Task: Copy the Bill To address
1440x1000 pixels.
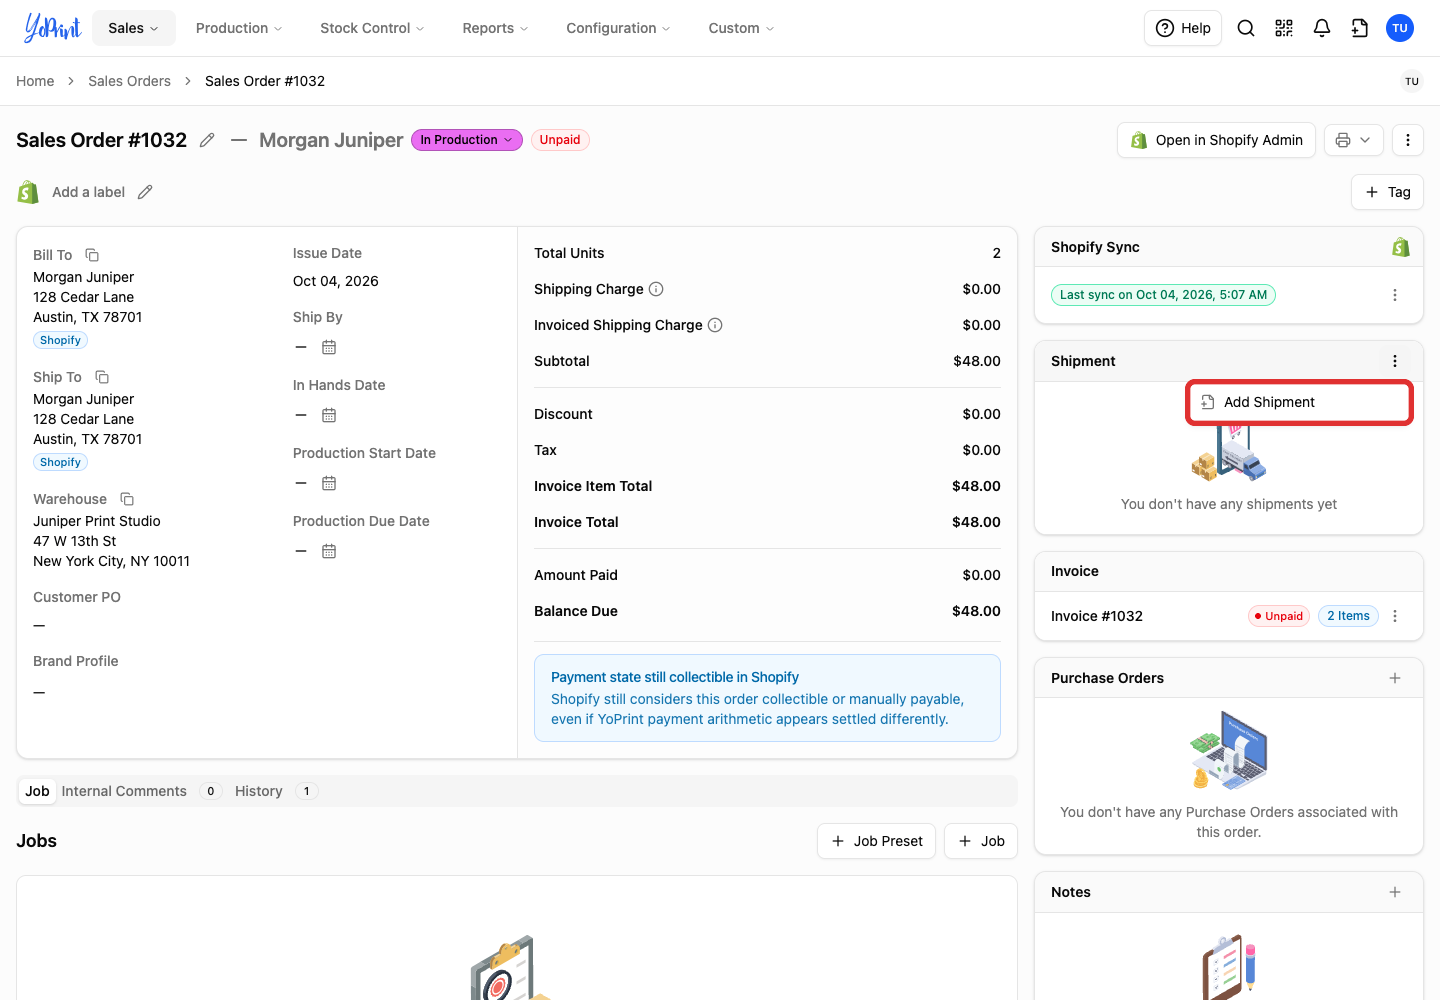Action: coord(92,255)
